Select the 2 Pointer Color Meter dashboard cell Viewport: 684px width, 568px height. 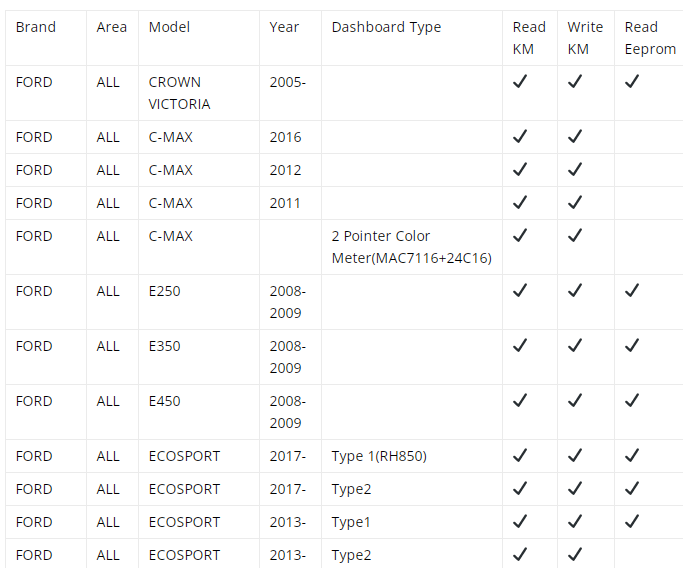point(411,247)
